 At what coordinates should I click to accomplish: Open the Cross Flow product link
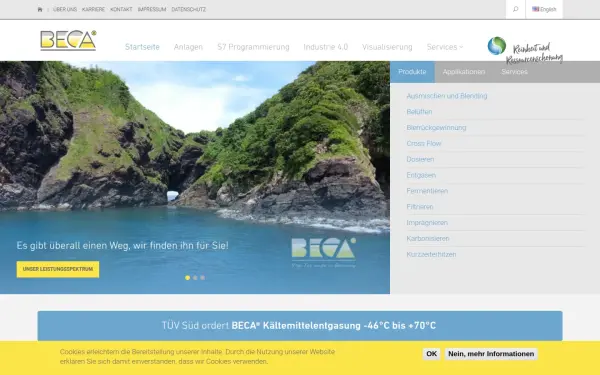424,143
